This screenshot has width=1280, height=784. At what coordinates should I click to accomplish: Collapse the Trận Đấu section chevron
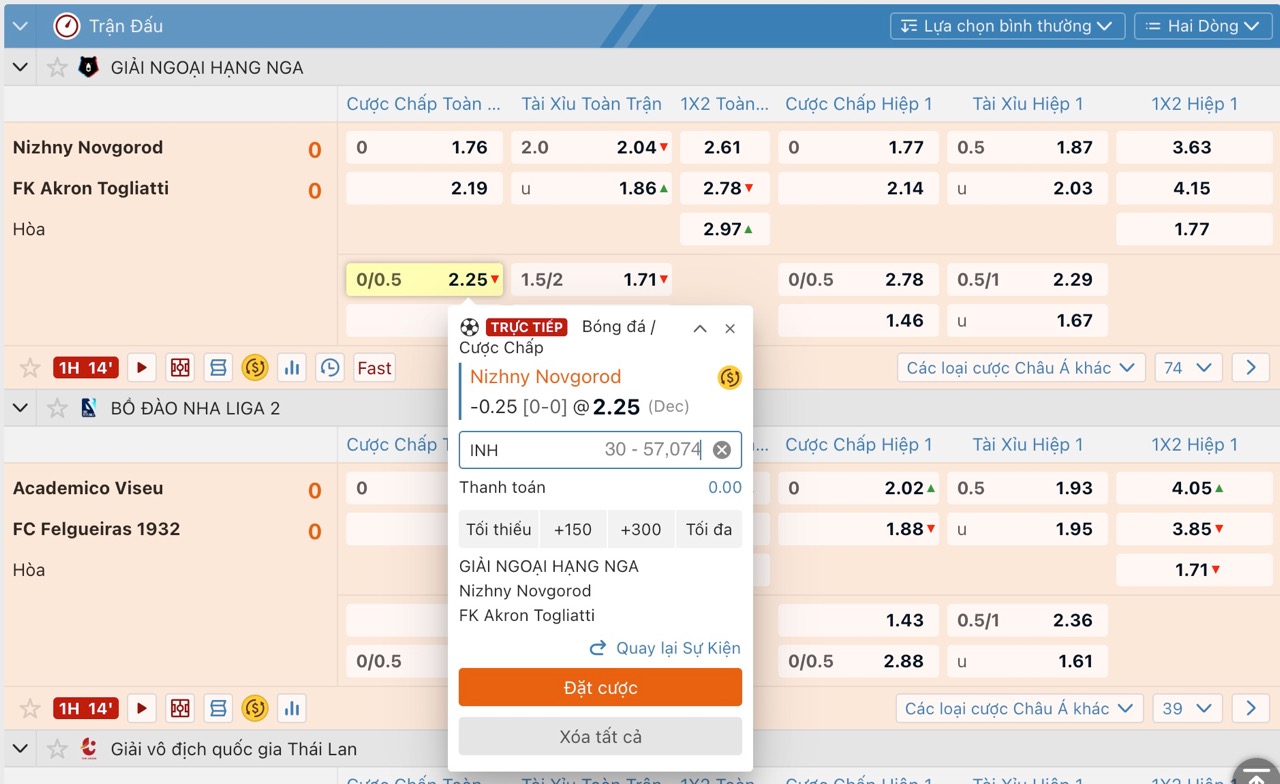click(x=20, y=26)
